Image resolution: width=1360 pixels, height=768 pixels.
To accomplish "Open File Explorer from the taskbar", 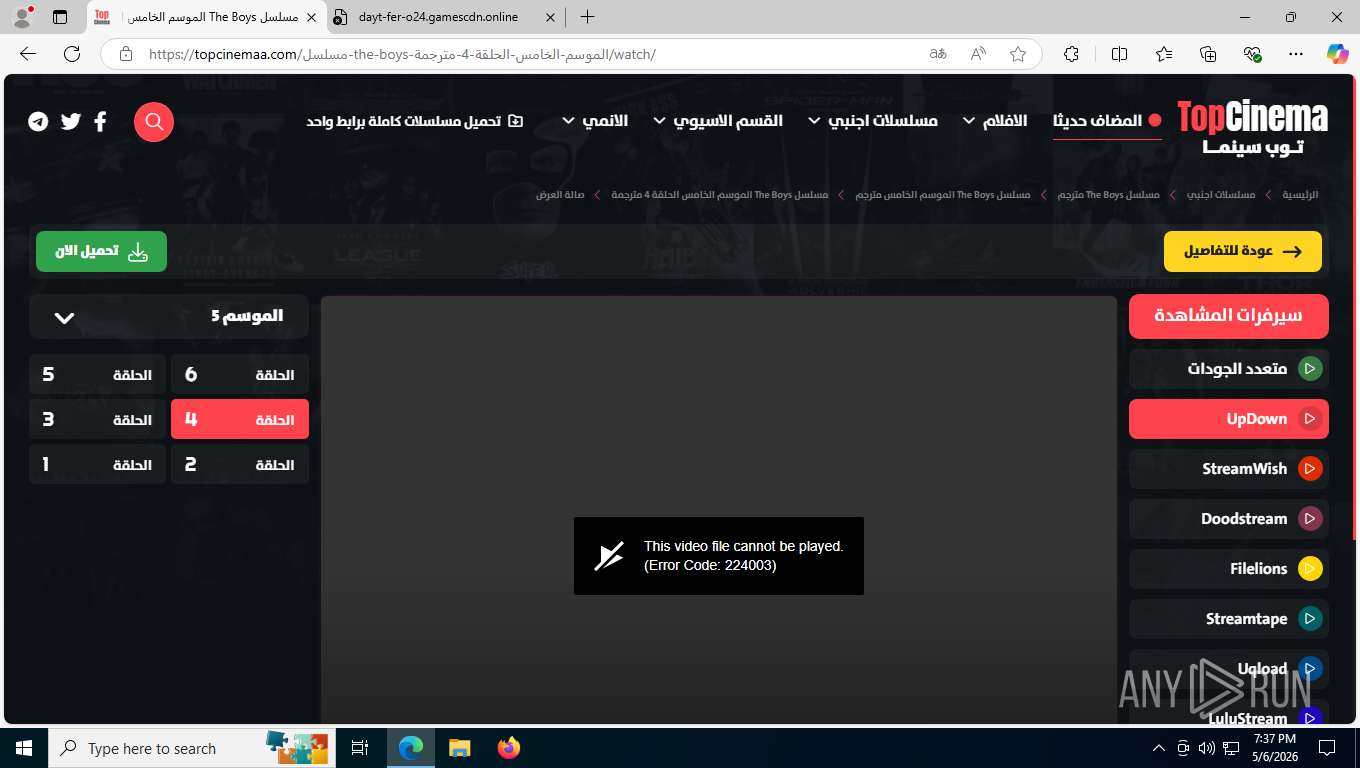I will point(459,748).
